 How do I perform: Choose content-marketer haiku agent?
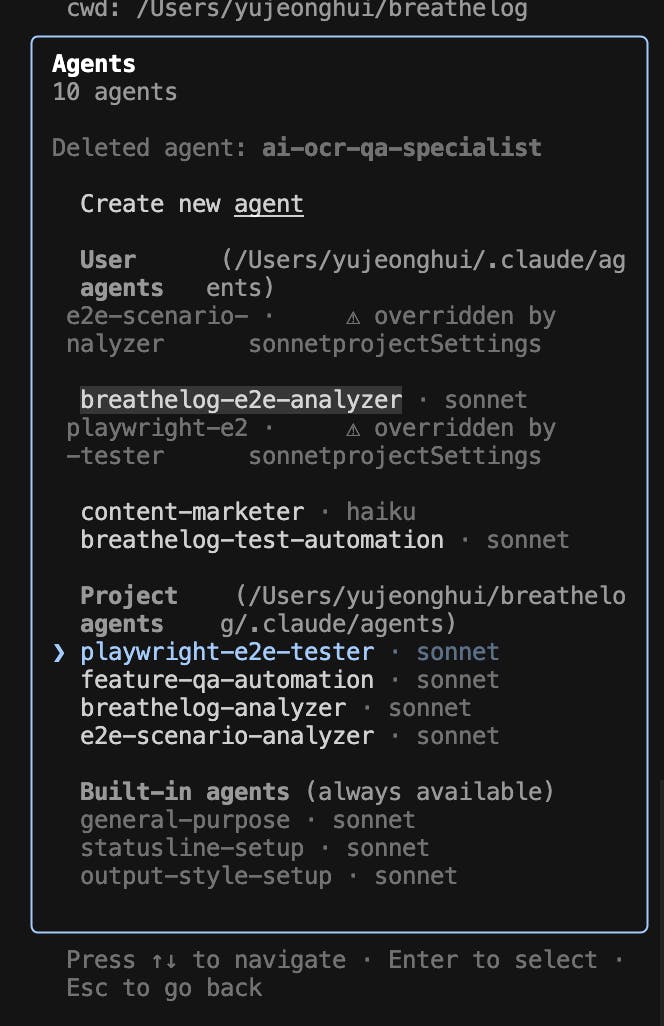pyautogui.click(x=248, y=512)
